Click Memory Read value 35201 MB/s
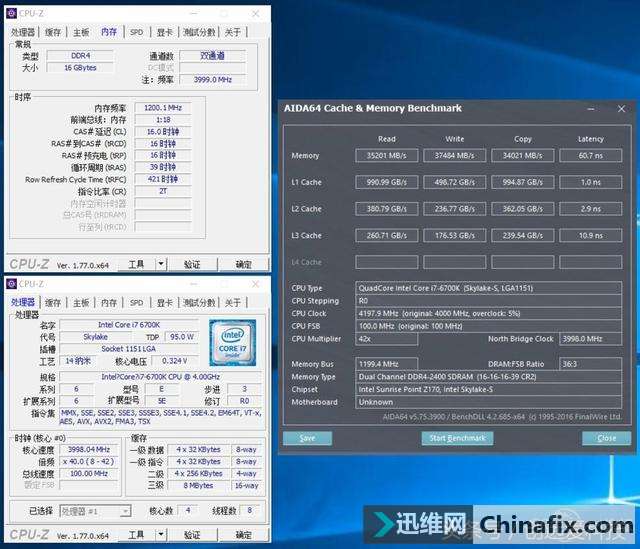 [x=387, y=156]
